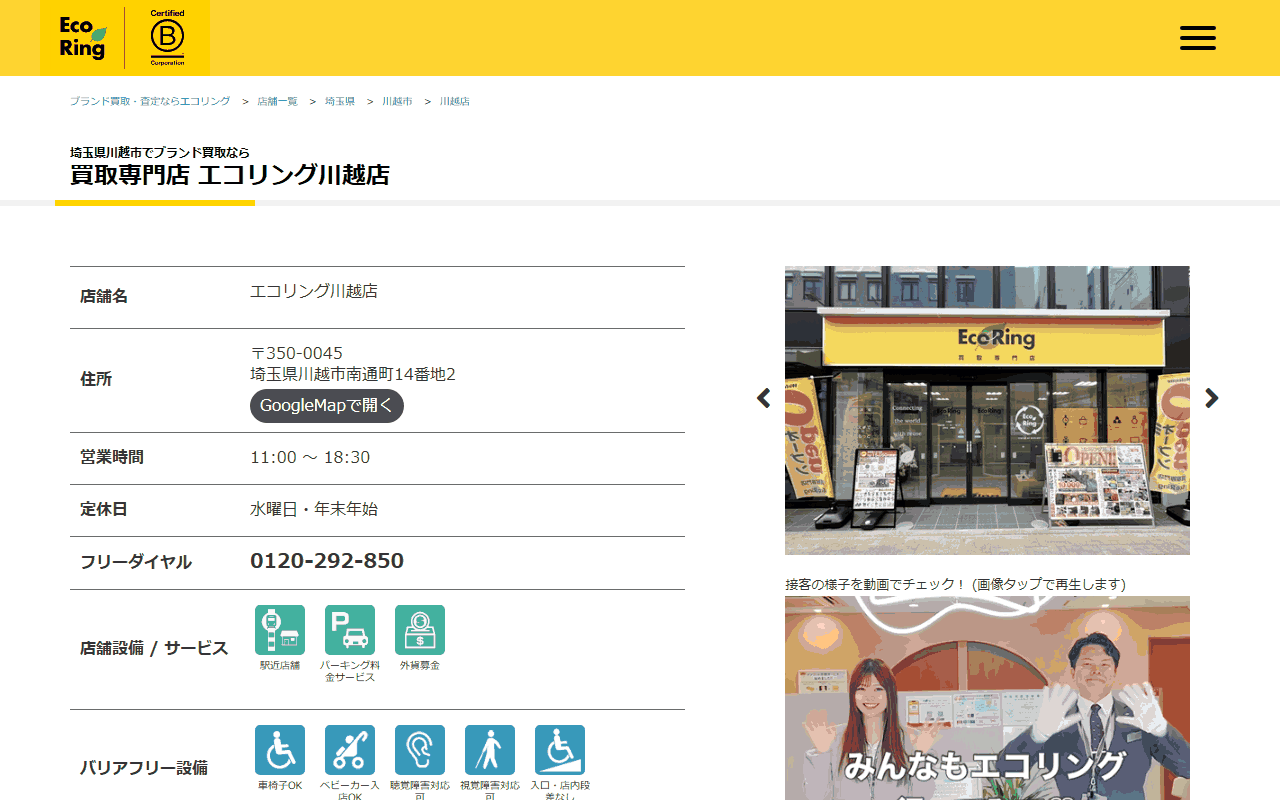Click the 川越店 breadcrumb text
1280x800 pixels.
click(454, 102)
